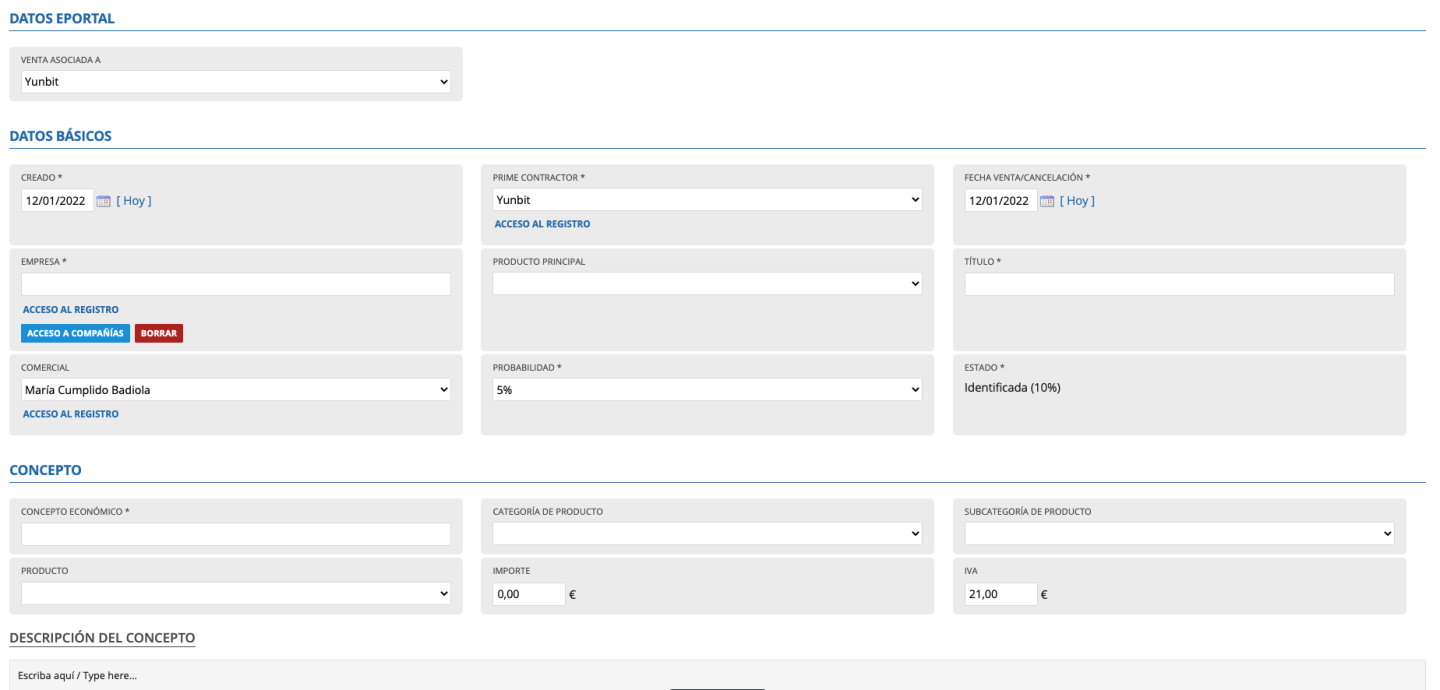Click Hoy link beside Creado date
This screenshot has height=690, width=1440.
pyautogui.click(x=134, y=201)
